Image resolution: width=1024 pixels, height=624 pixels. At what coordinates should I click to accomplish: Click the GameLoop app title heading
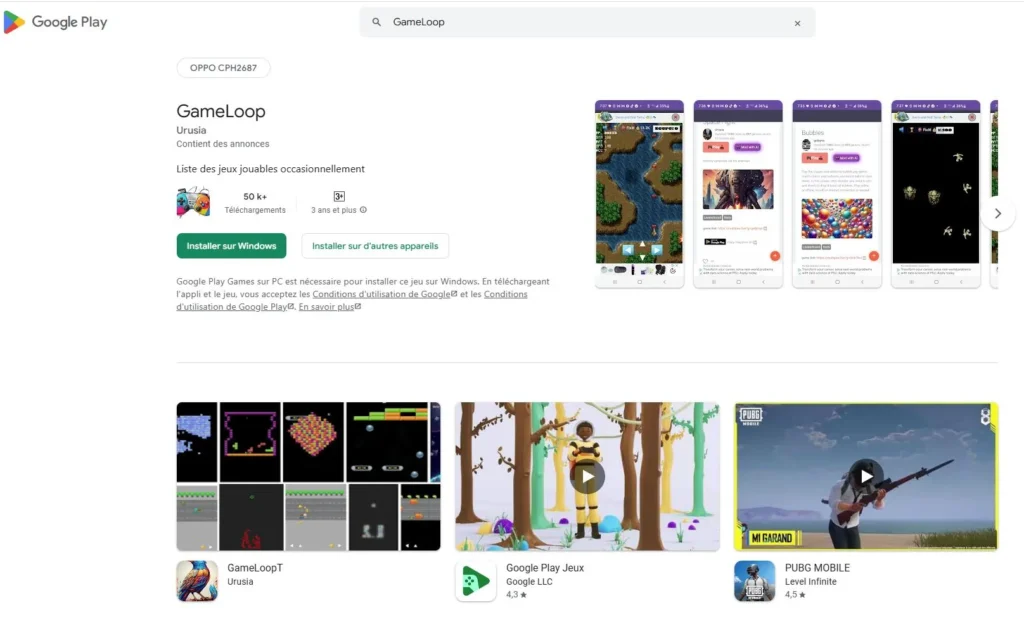221,111
